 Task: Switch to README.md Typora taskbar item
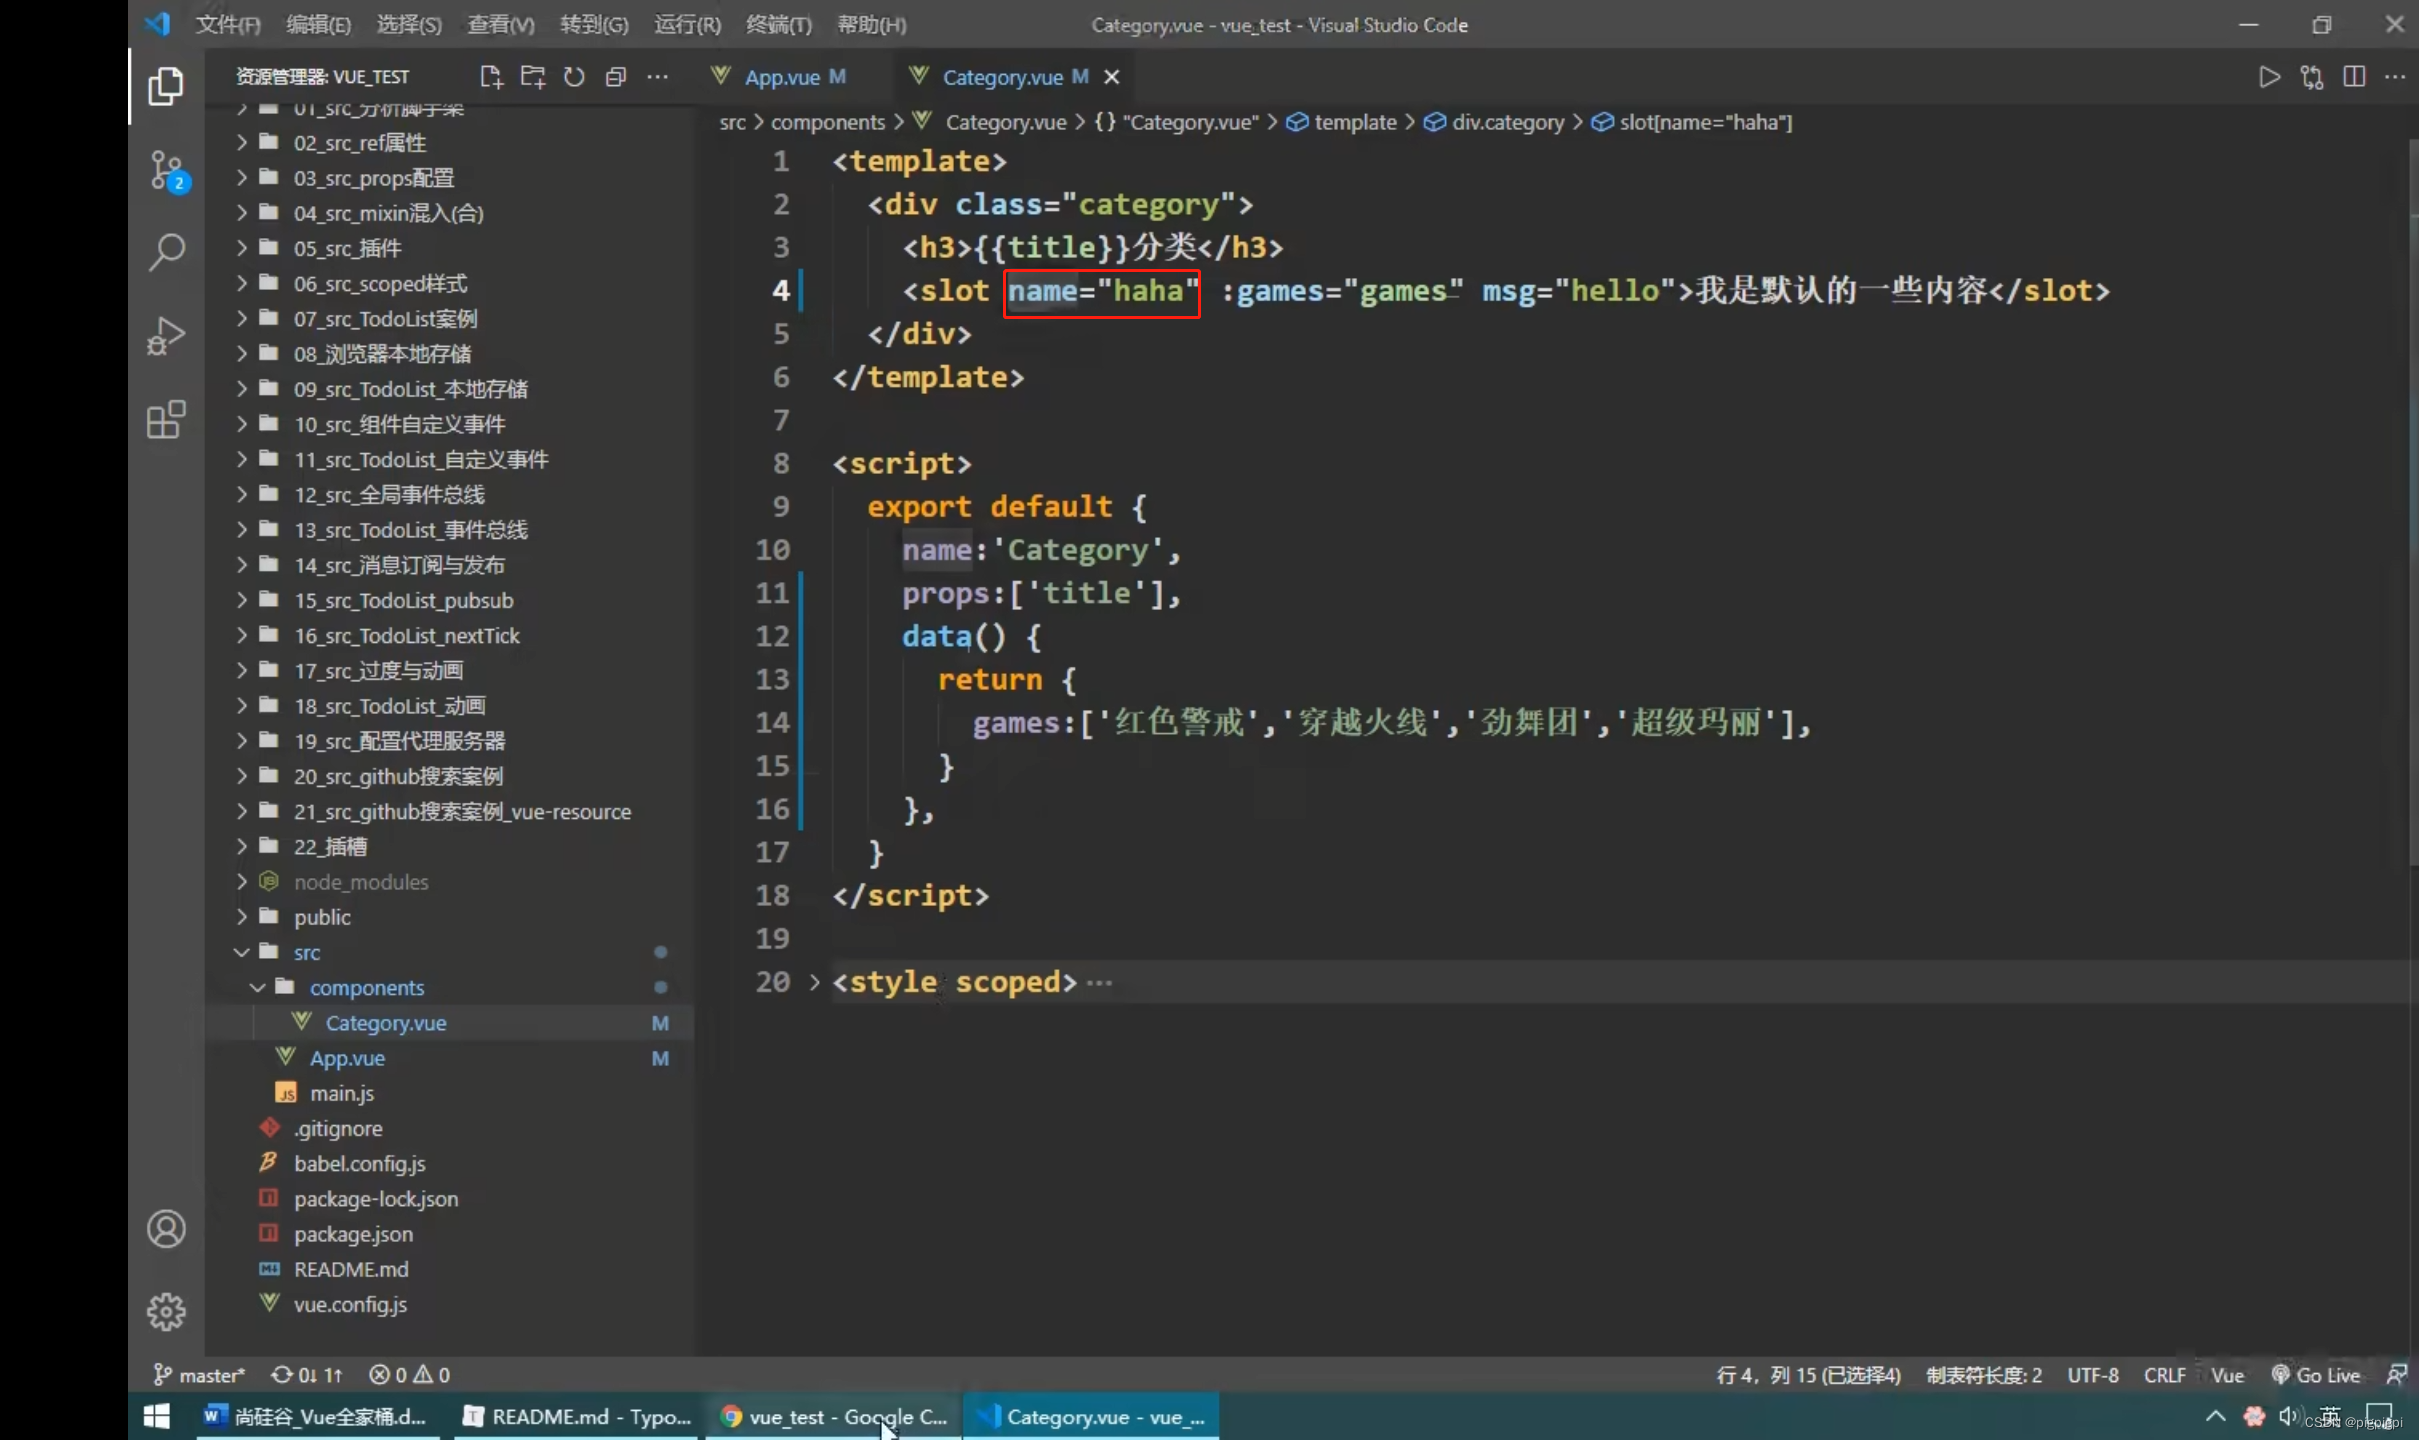click(x=577, y=1416)
